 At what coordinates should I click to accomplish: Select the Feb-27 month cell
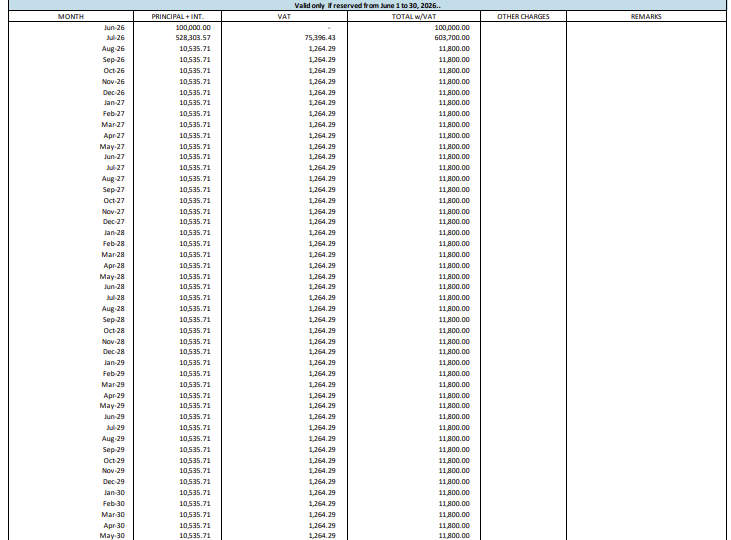[114, 114]
